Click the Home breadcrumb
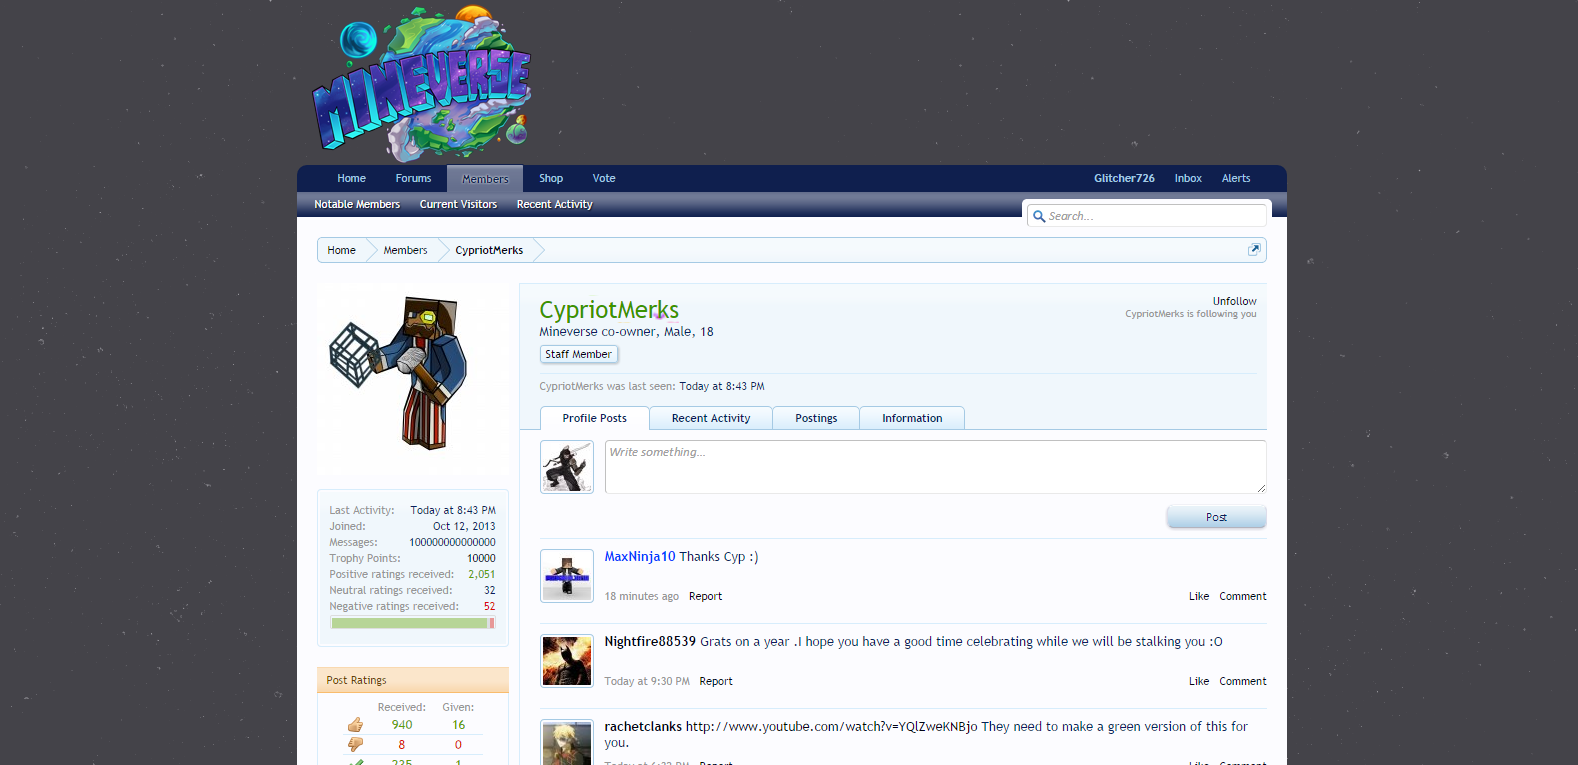Viewport: 1578px width, 765px height. point(341,250)
